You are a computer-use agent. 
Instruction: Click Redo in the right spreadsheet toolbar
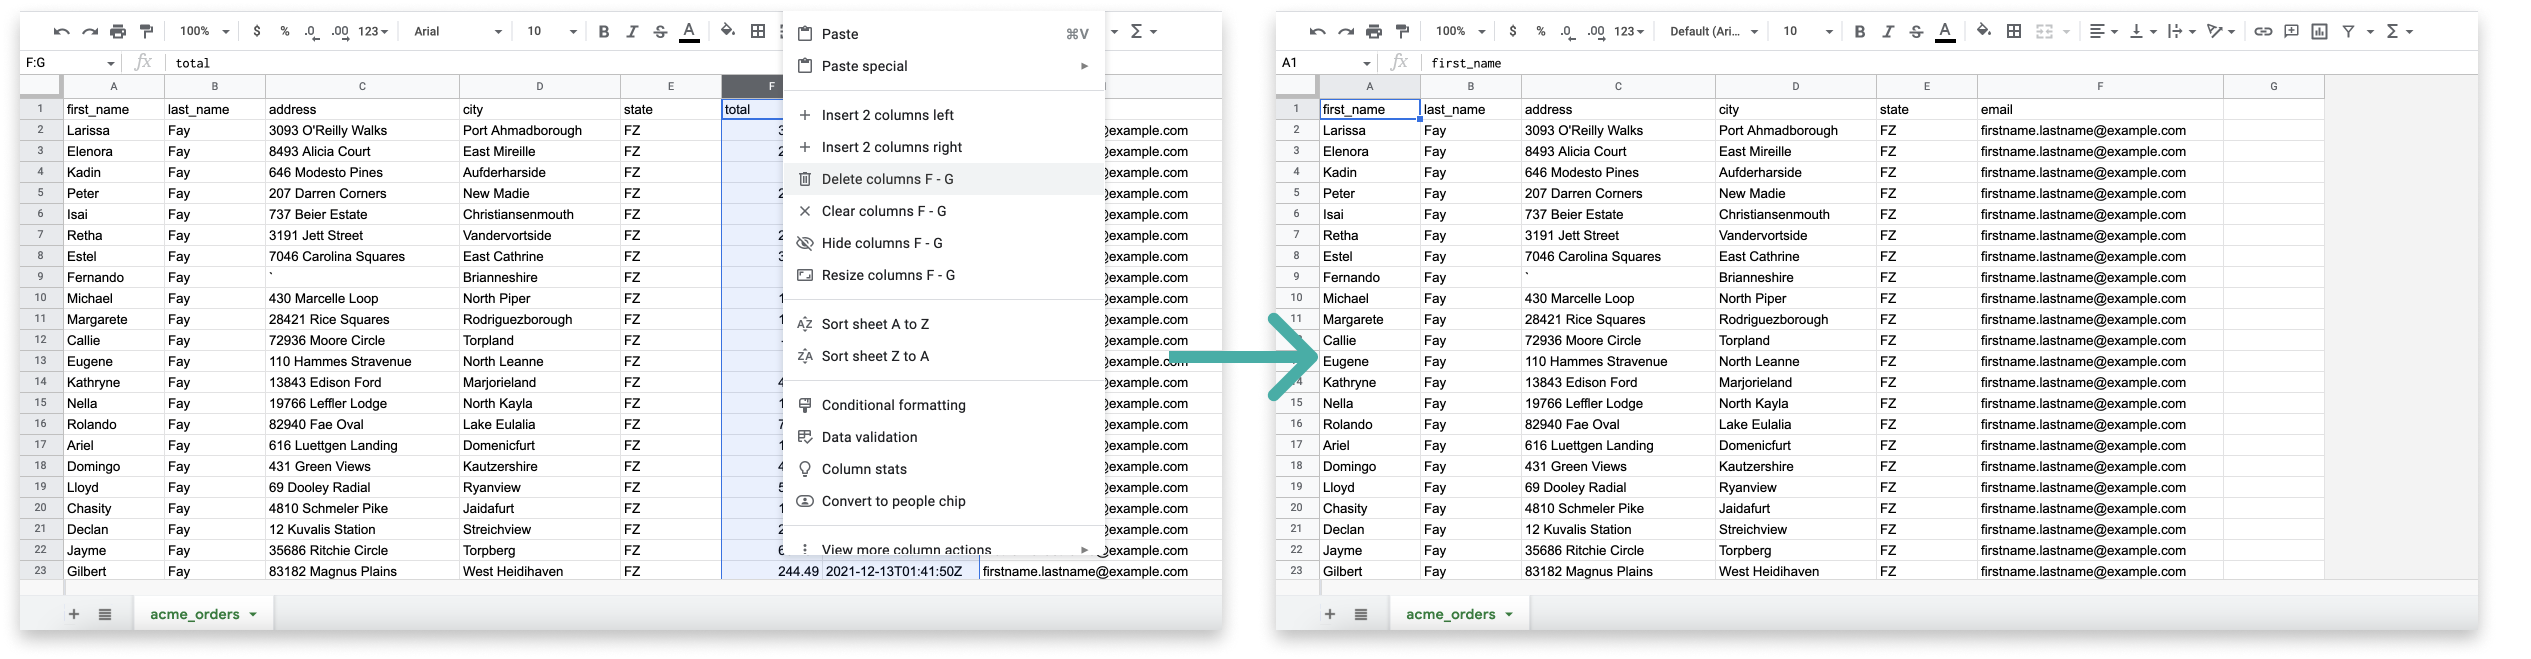1346,32
